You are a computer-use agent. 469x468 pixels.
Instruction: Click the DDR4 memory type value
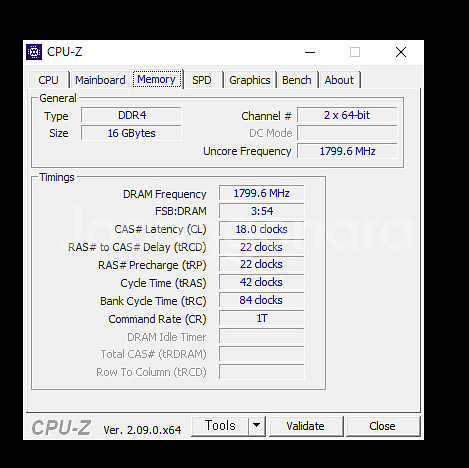tap(132, 115)
